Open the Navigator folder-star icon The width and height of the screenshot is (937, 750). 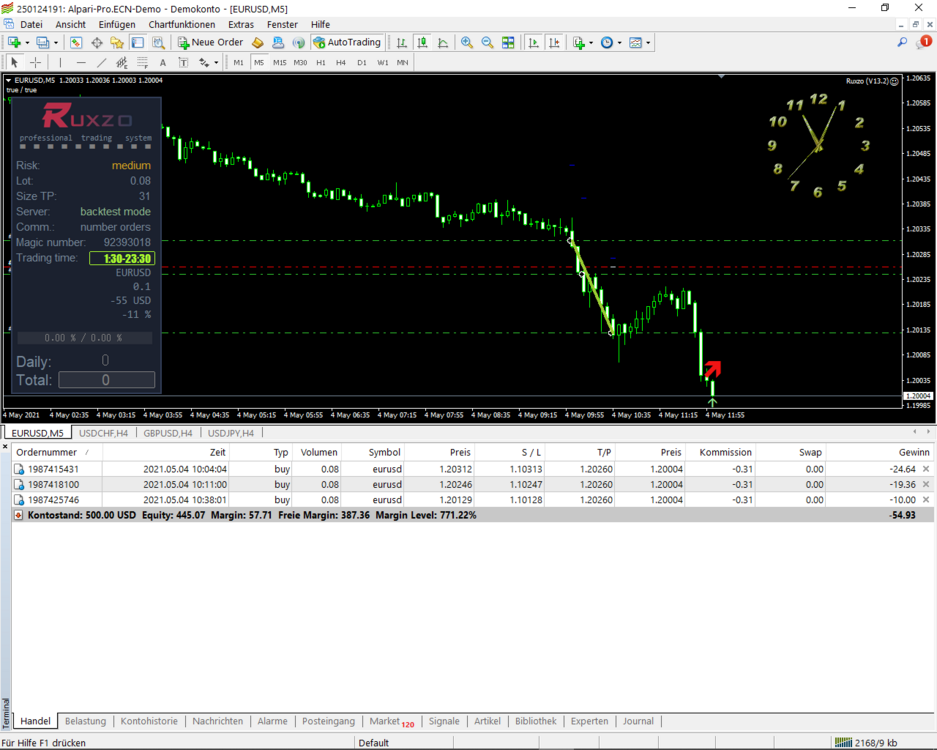click(117, 42)
